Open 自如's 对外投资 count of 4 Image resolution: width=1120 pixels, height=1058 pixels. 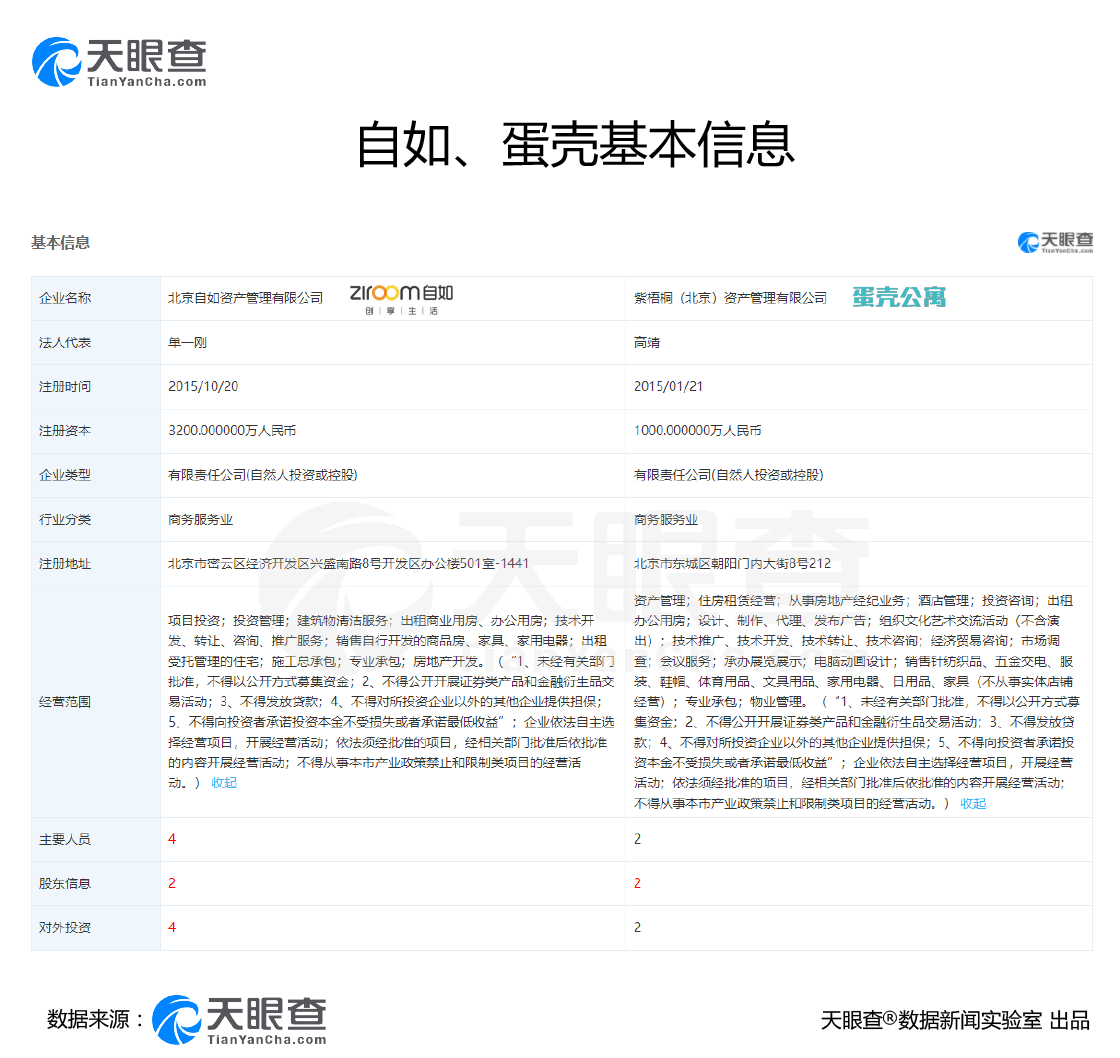pos(172,927)
